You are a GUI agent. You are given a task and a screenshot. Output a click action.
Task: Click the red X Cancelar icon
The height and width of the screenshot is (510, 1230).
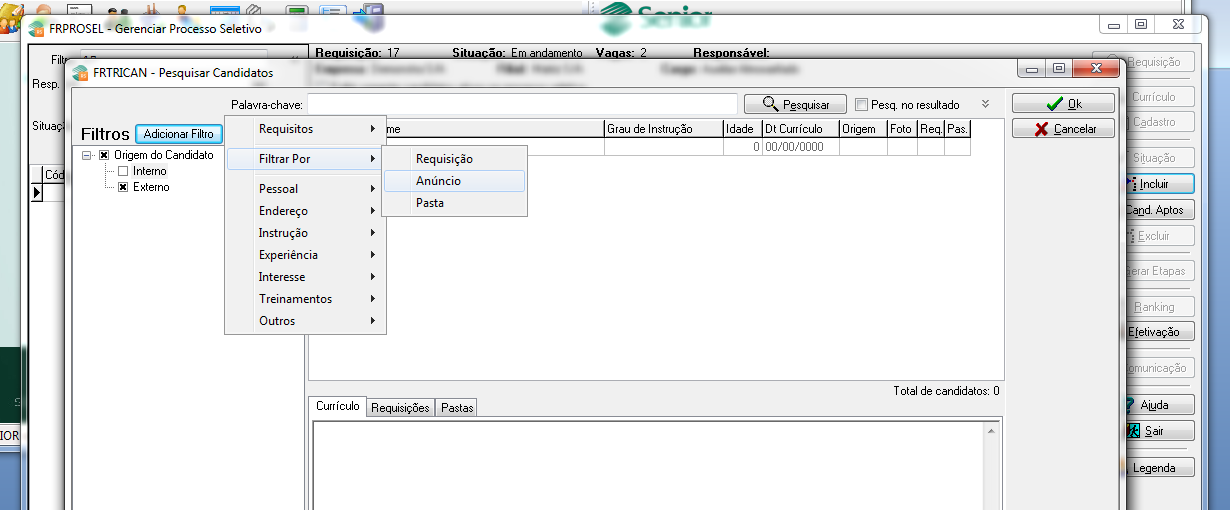tap(1041, 129)
